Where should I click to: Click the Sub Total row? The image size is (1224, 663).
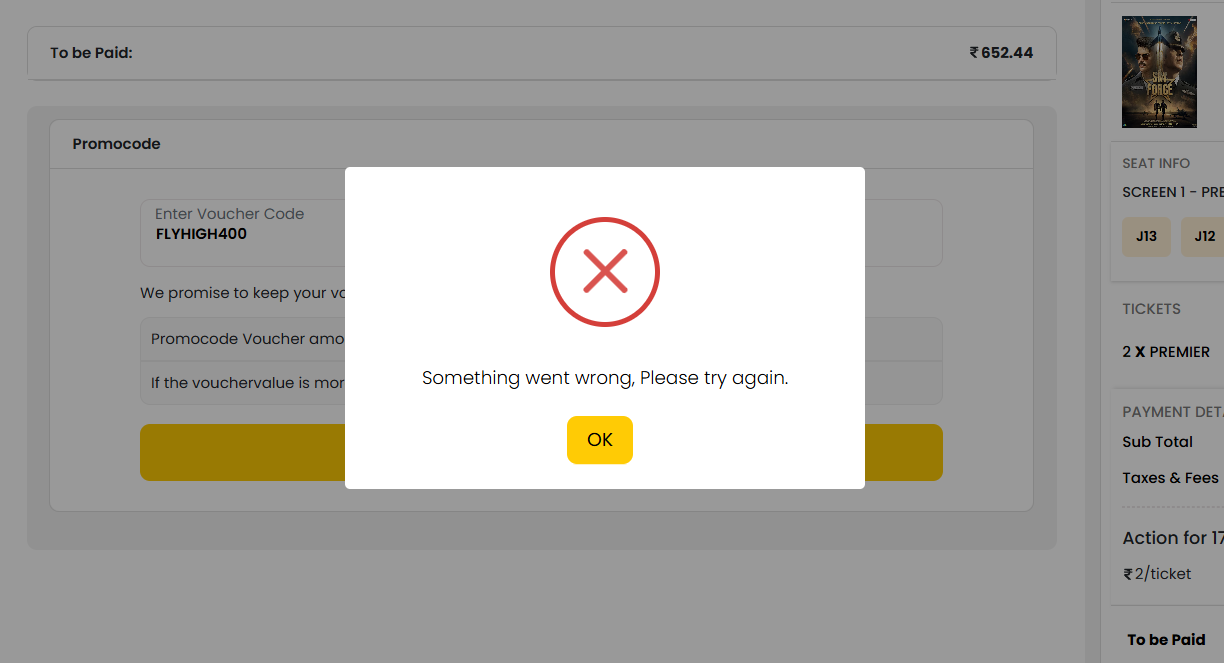(1172, 442)
